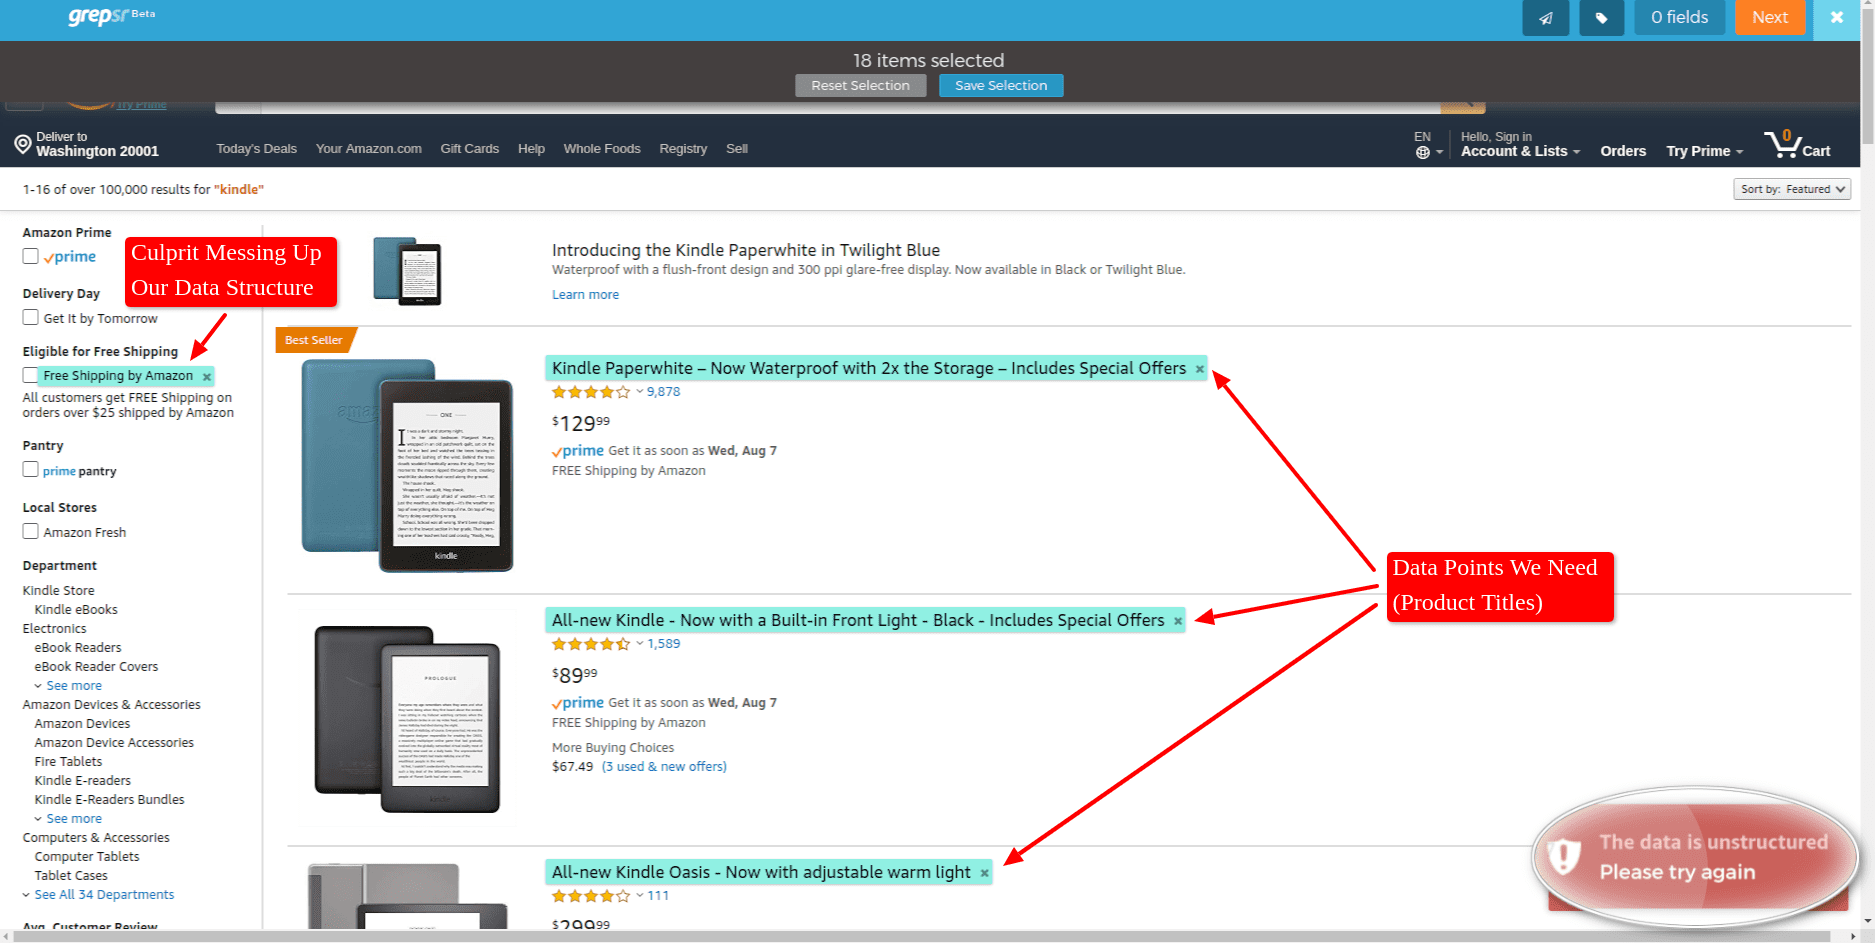Click All-new Kindle Front Light product title
This screenshot has height=943, width=1875.
pyautogui.click(x=858, y=620)
